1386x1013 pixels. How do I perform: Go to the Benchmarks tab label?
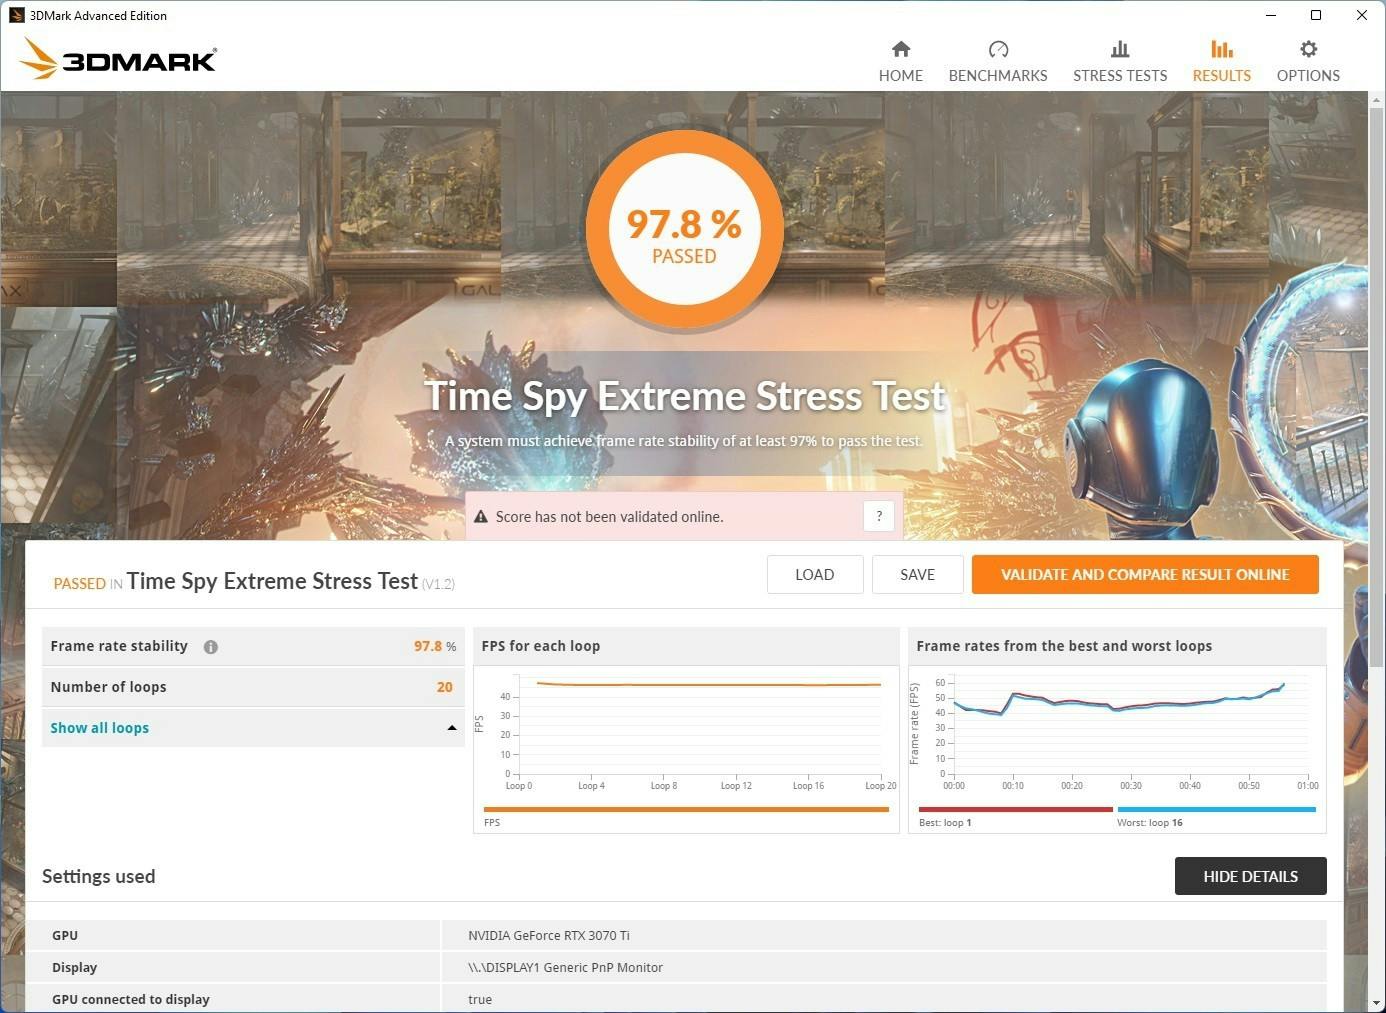click(x=998, y=76)
